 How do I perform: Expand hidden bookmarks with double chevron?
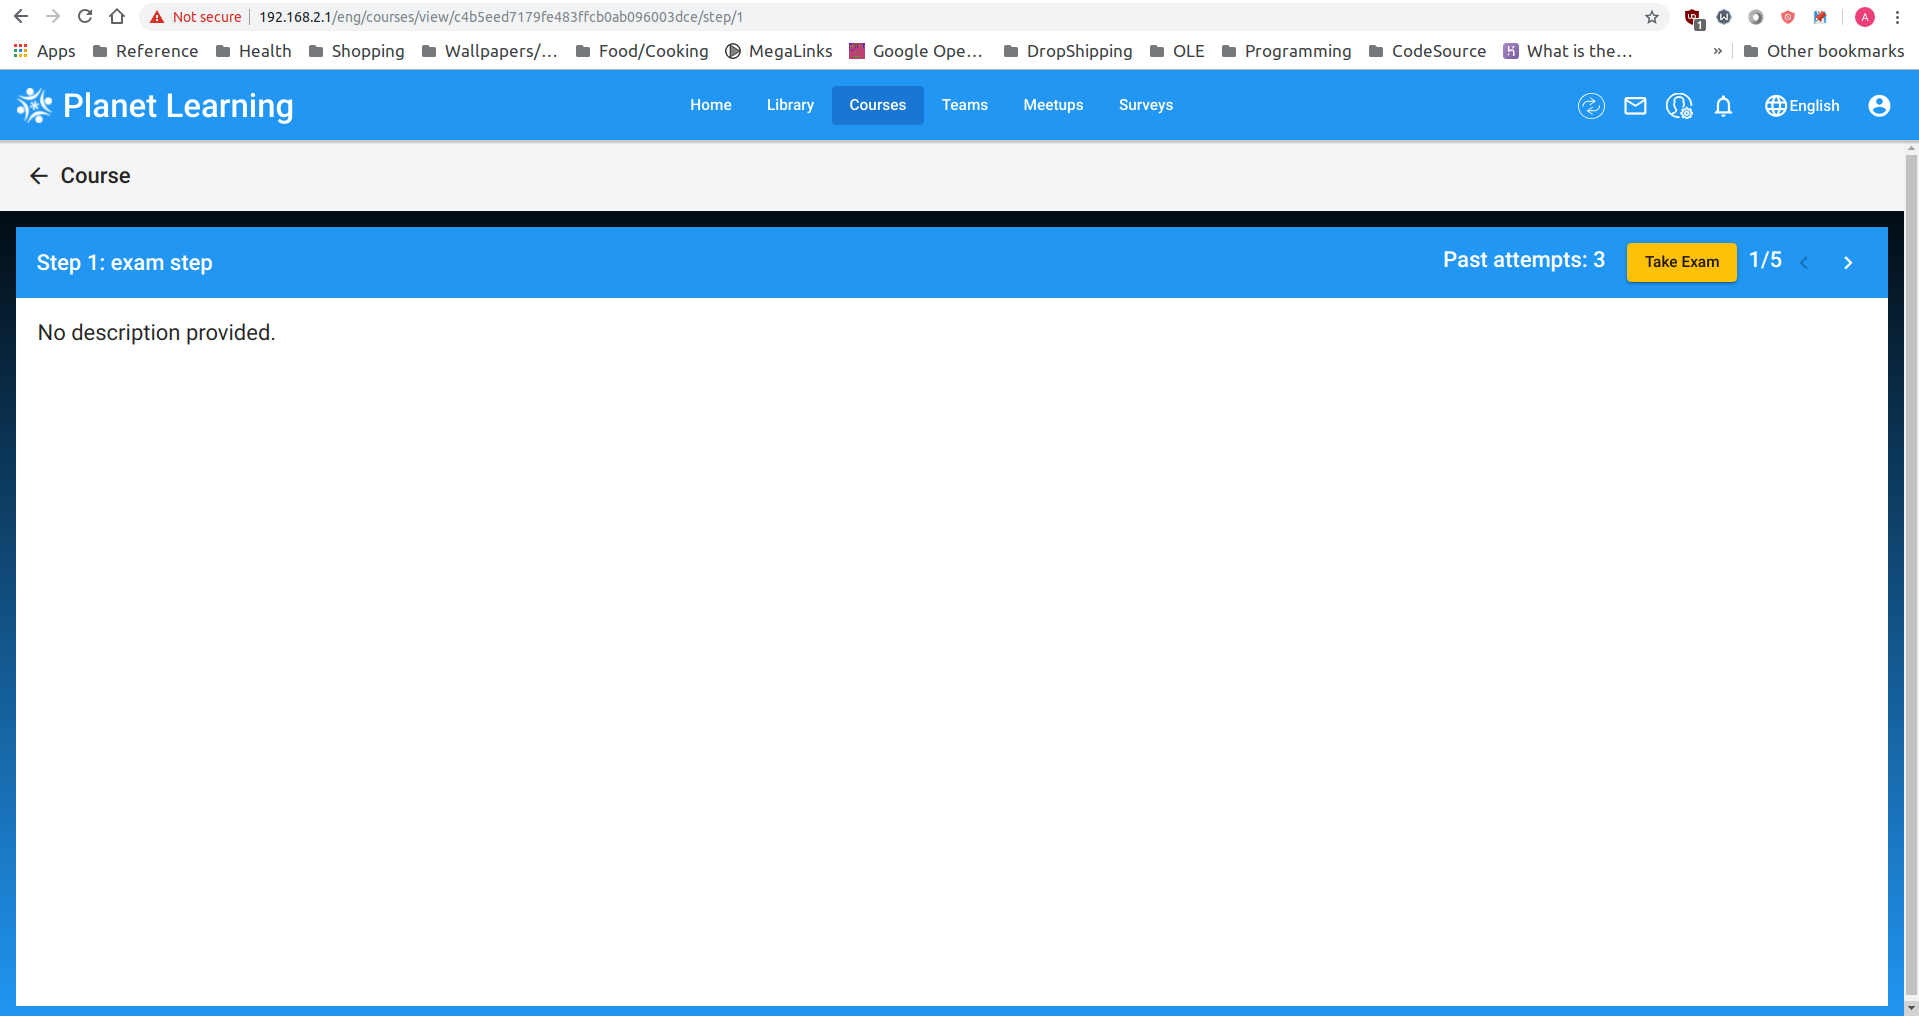pyautogui.click(x=1718, y=51)
